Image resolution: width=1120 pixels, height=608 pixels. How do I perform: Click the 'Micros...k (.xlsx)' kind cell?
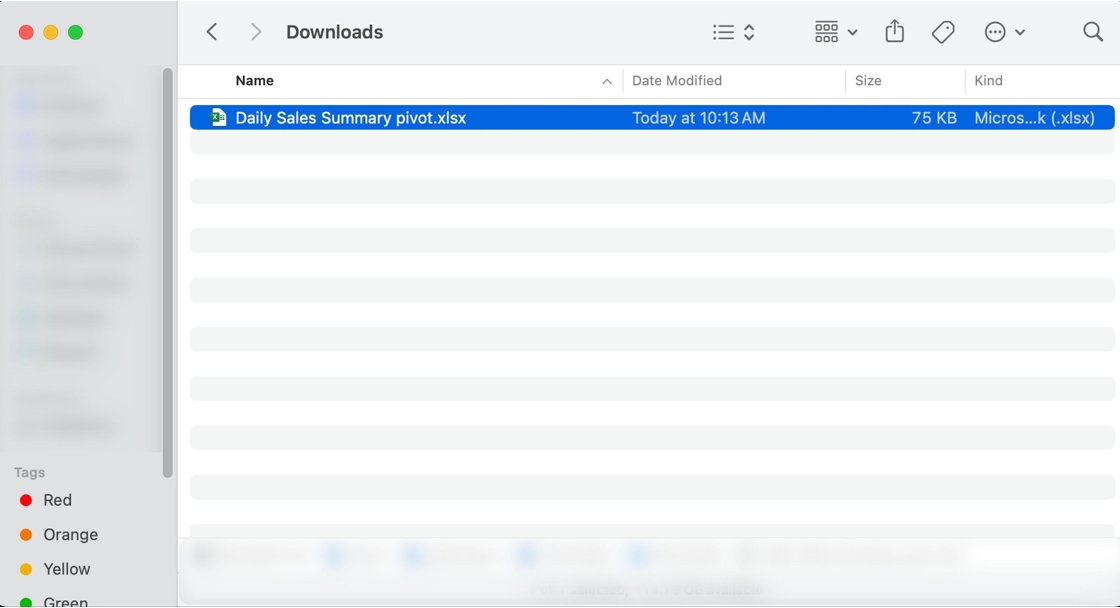click(1034, 118)
